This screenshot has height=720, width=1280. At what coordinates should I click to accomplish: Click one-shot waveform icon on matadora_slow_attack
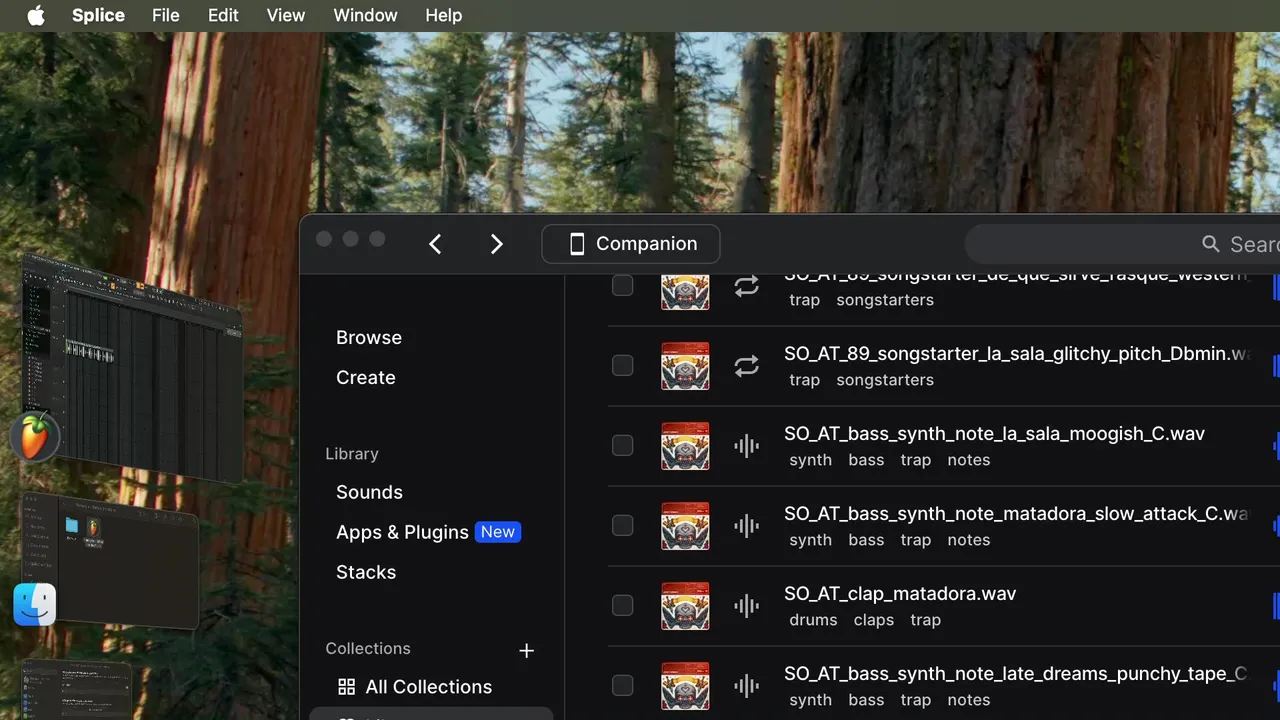pos(747,526)
